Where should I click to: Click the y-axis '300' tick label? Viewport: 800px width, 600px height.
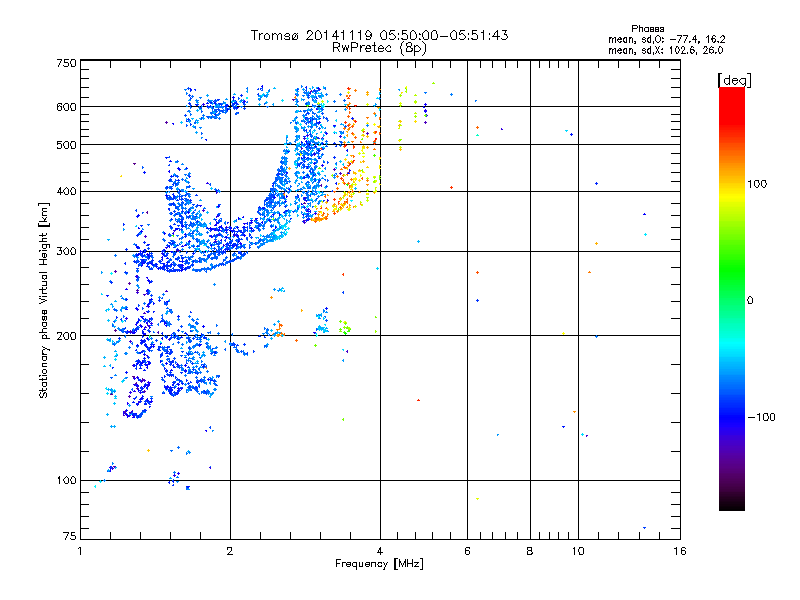point(66,252)
